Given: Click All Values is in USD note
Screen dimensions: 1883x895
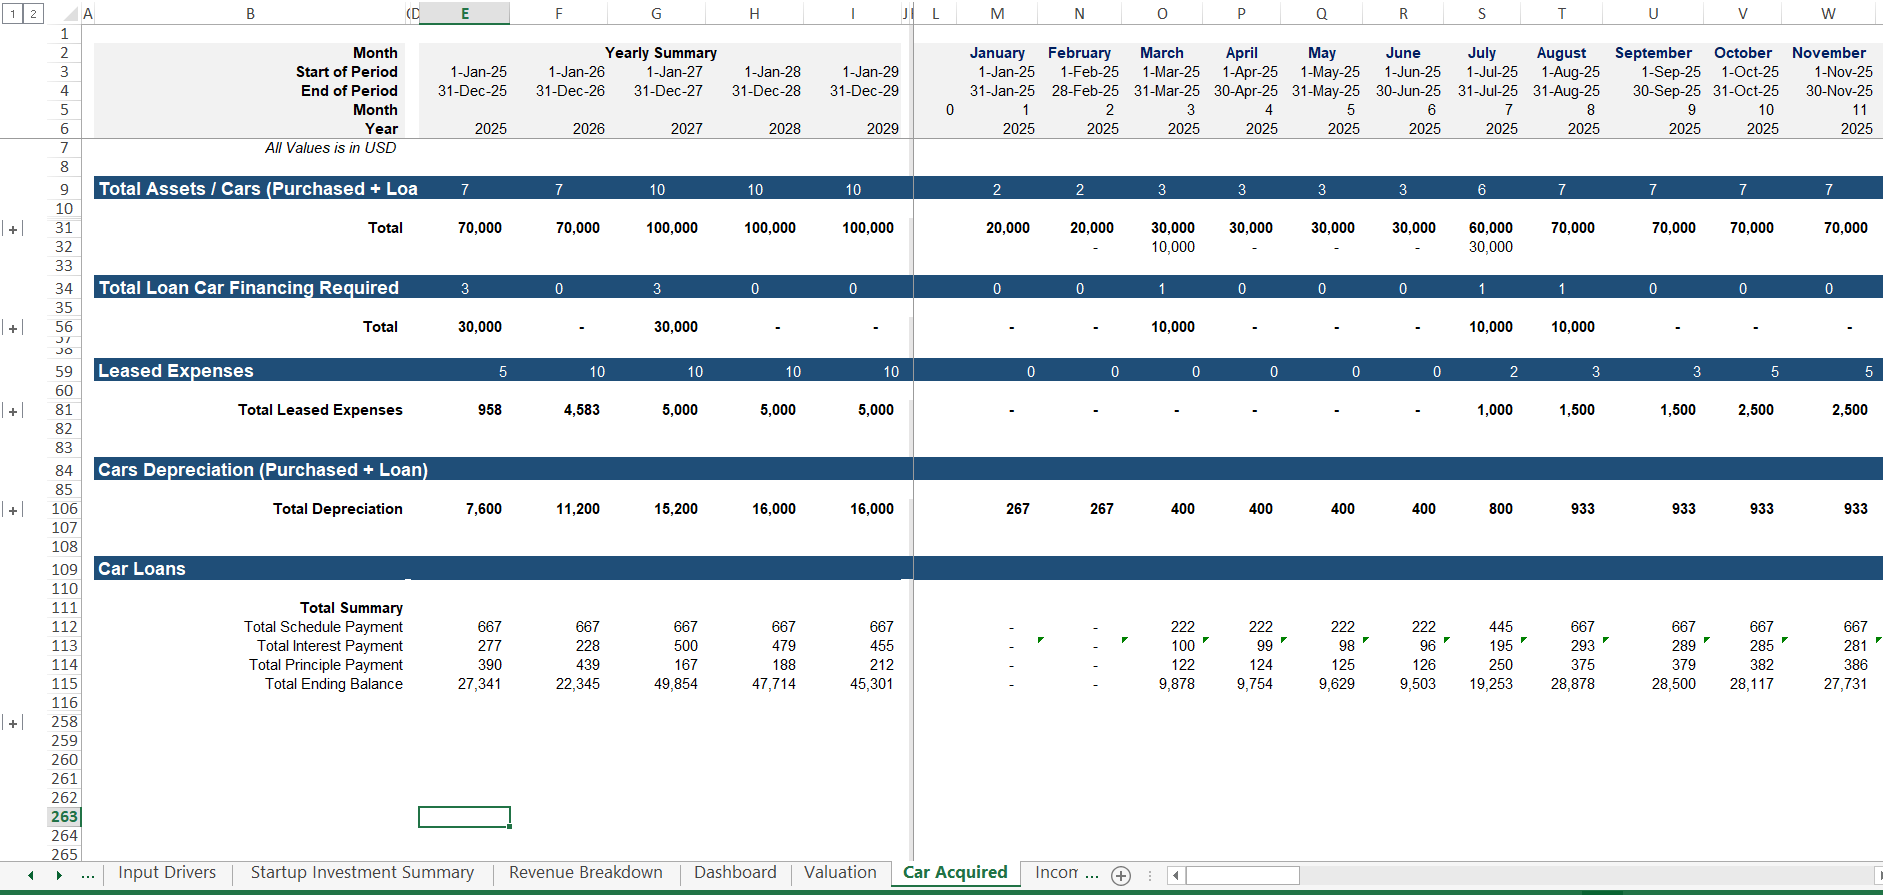Looking at the screenshot, I should [330, 148].
